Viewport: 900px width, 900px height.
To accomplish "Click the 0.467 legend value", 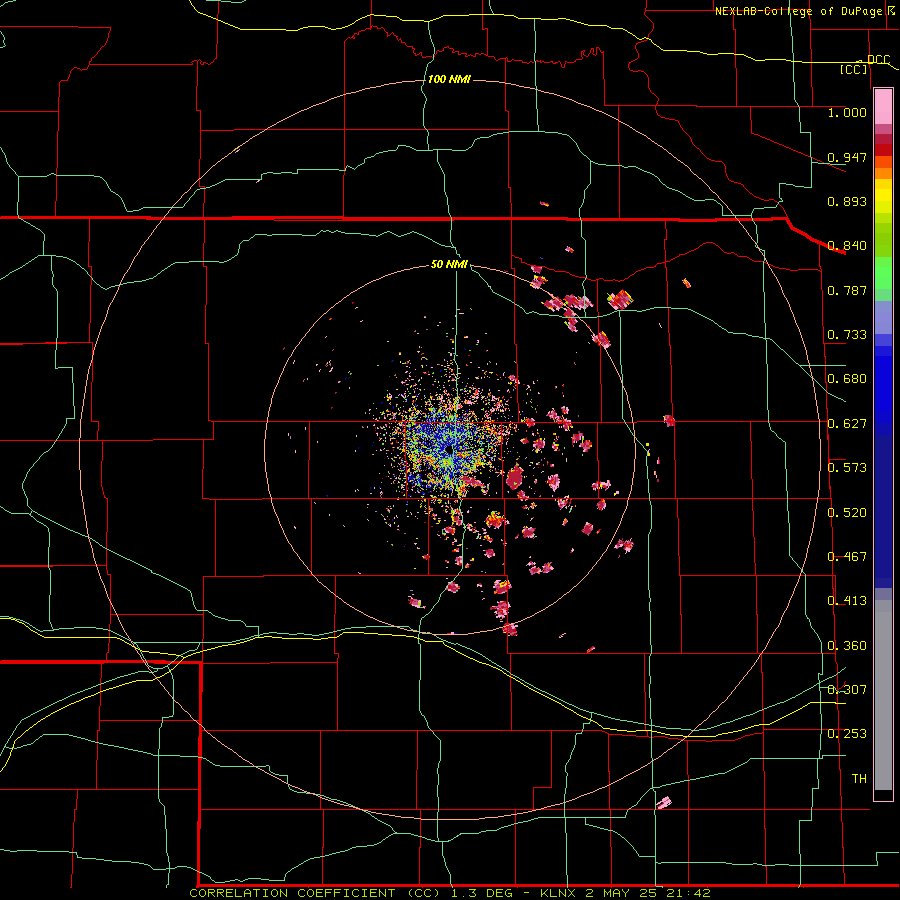I will pos(847,557).
